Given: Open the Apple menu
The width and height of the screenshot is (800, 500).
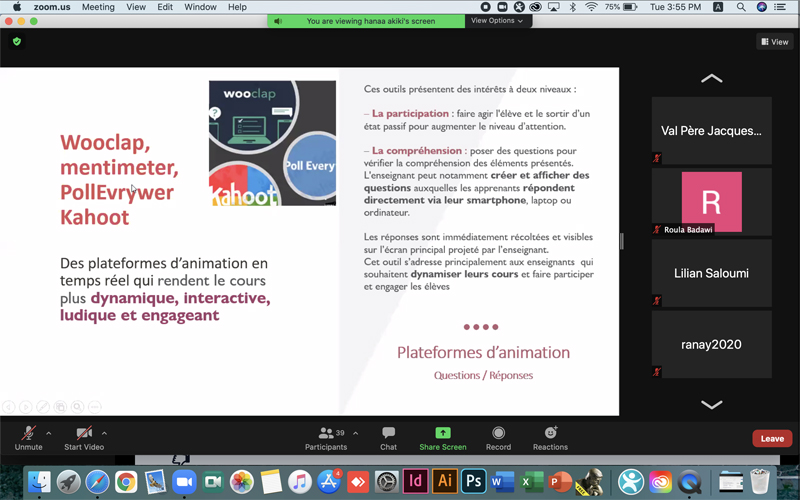Looking at the screenshot, I should (16, 7).
